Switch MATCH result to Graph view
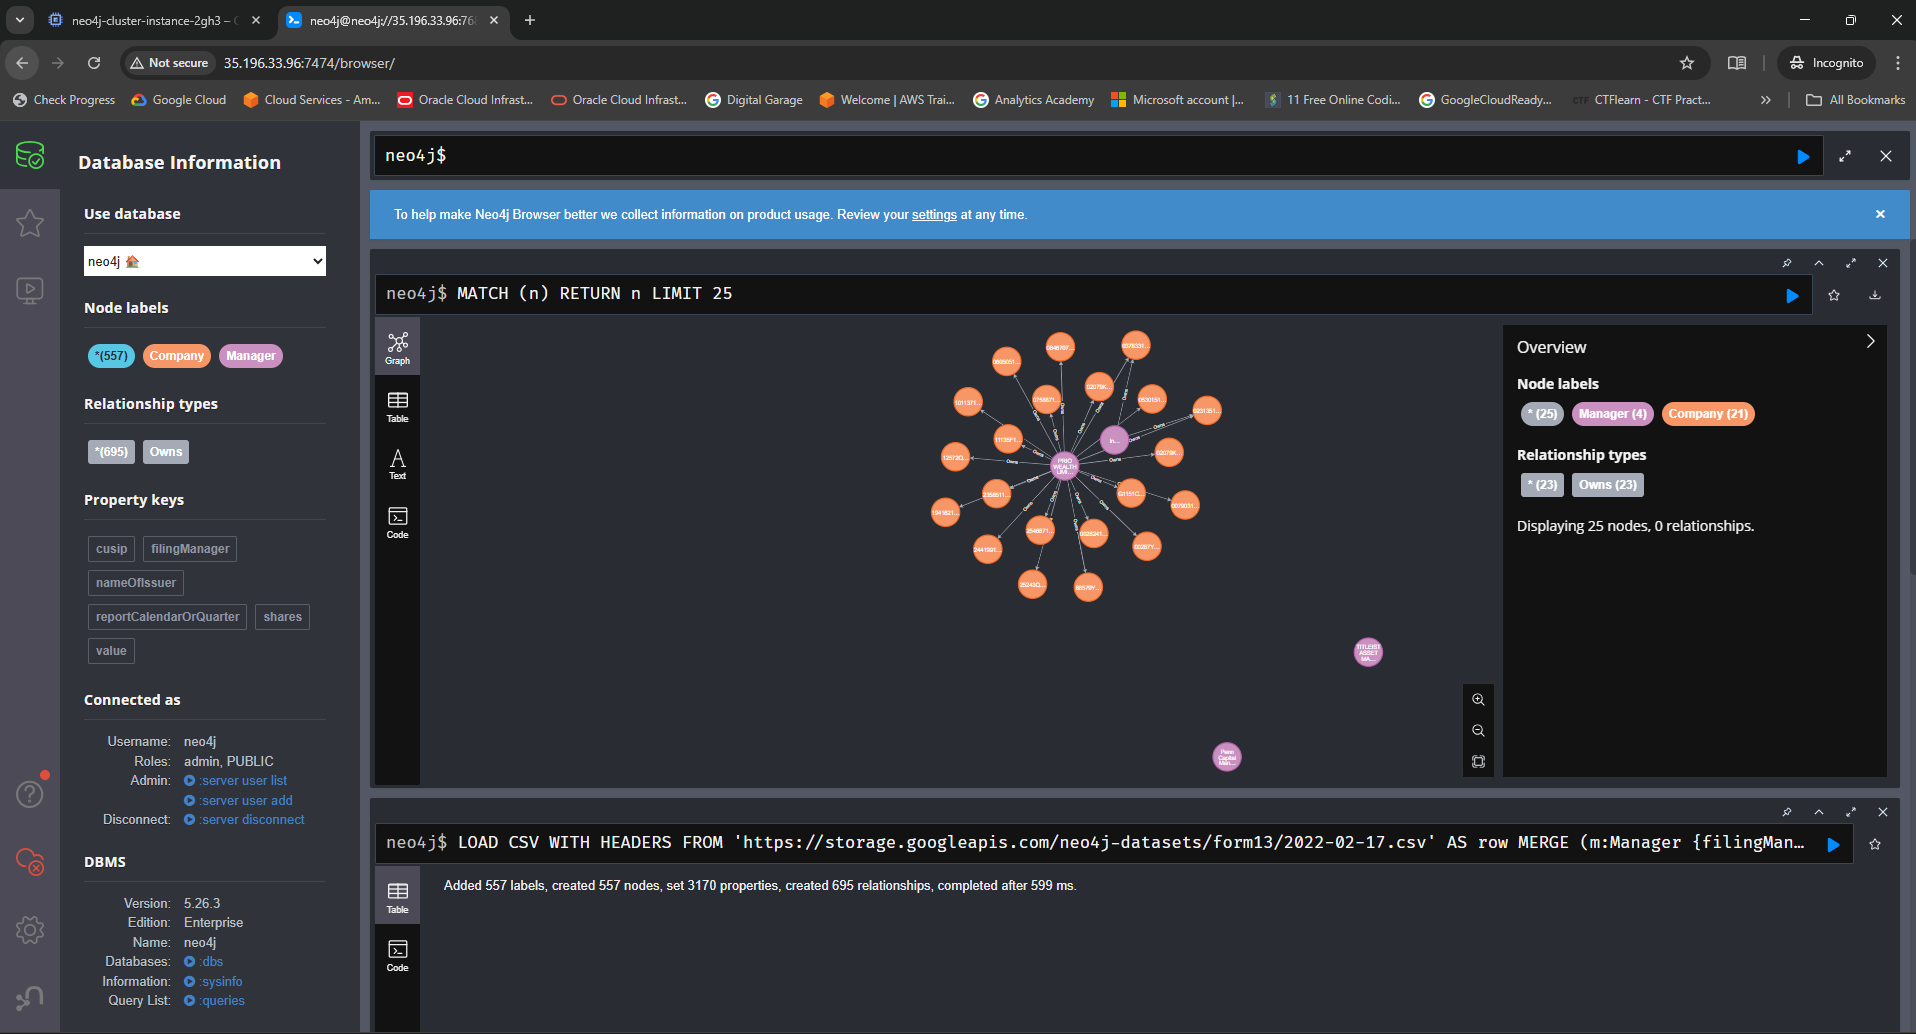1916x1034 pixels. tap(398, 348)
